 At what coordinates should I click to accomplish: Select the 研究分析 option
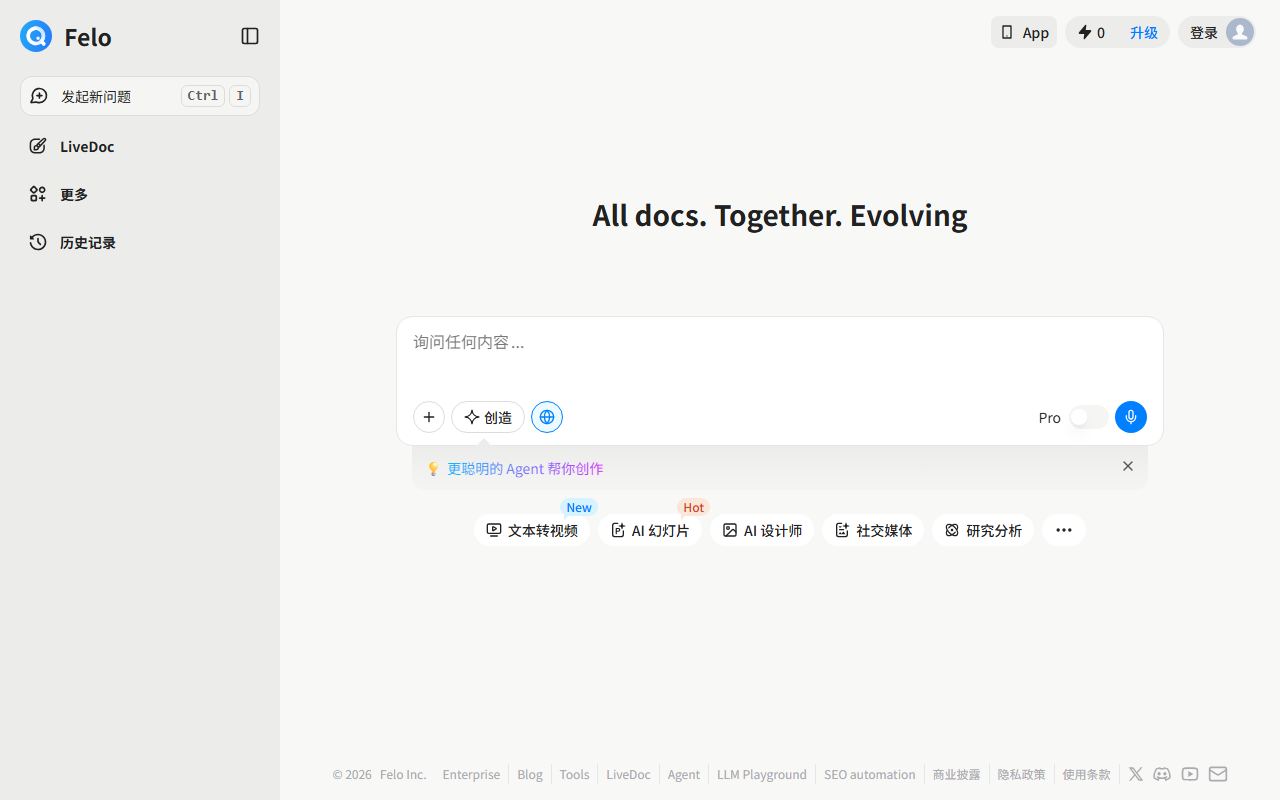click(x=983, y=530)
